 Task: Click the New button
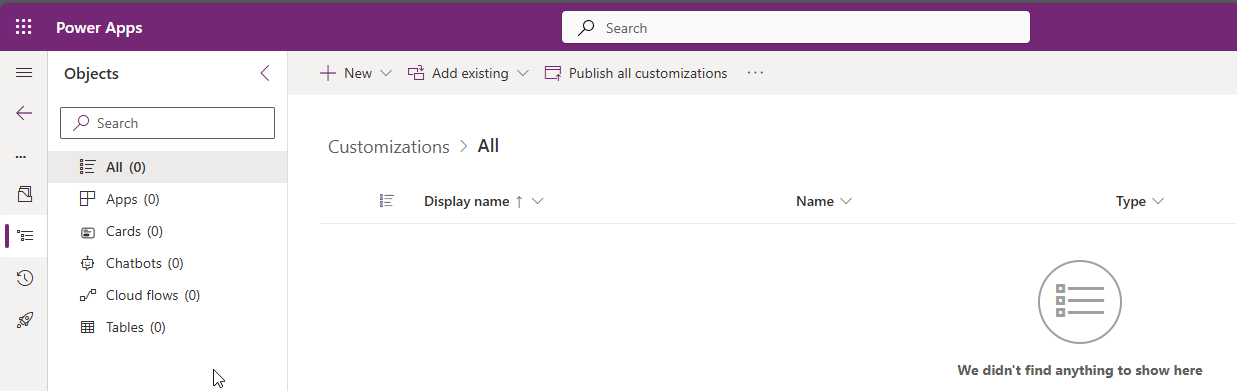click(345, 73)
